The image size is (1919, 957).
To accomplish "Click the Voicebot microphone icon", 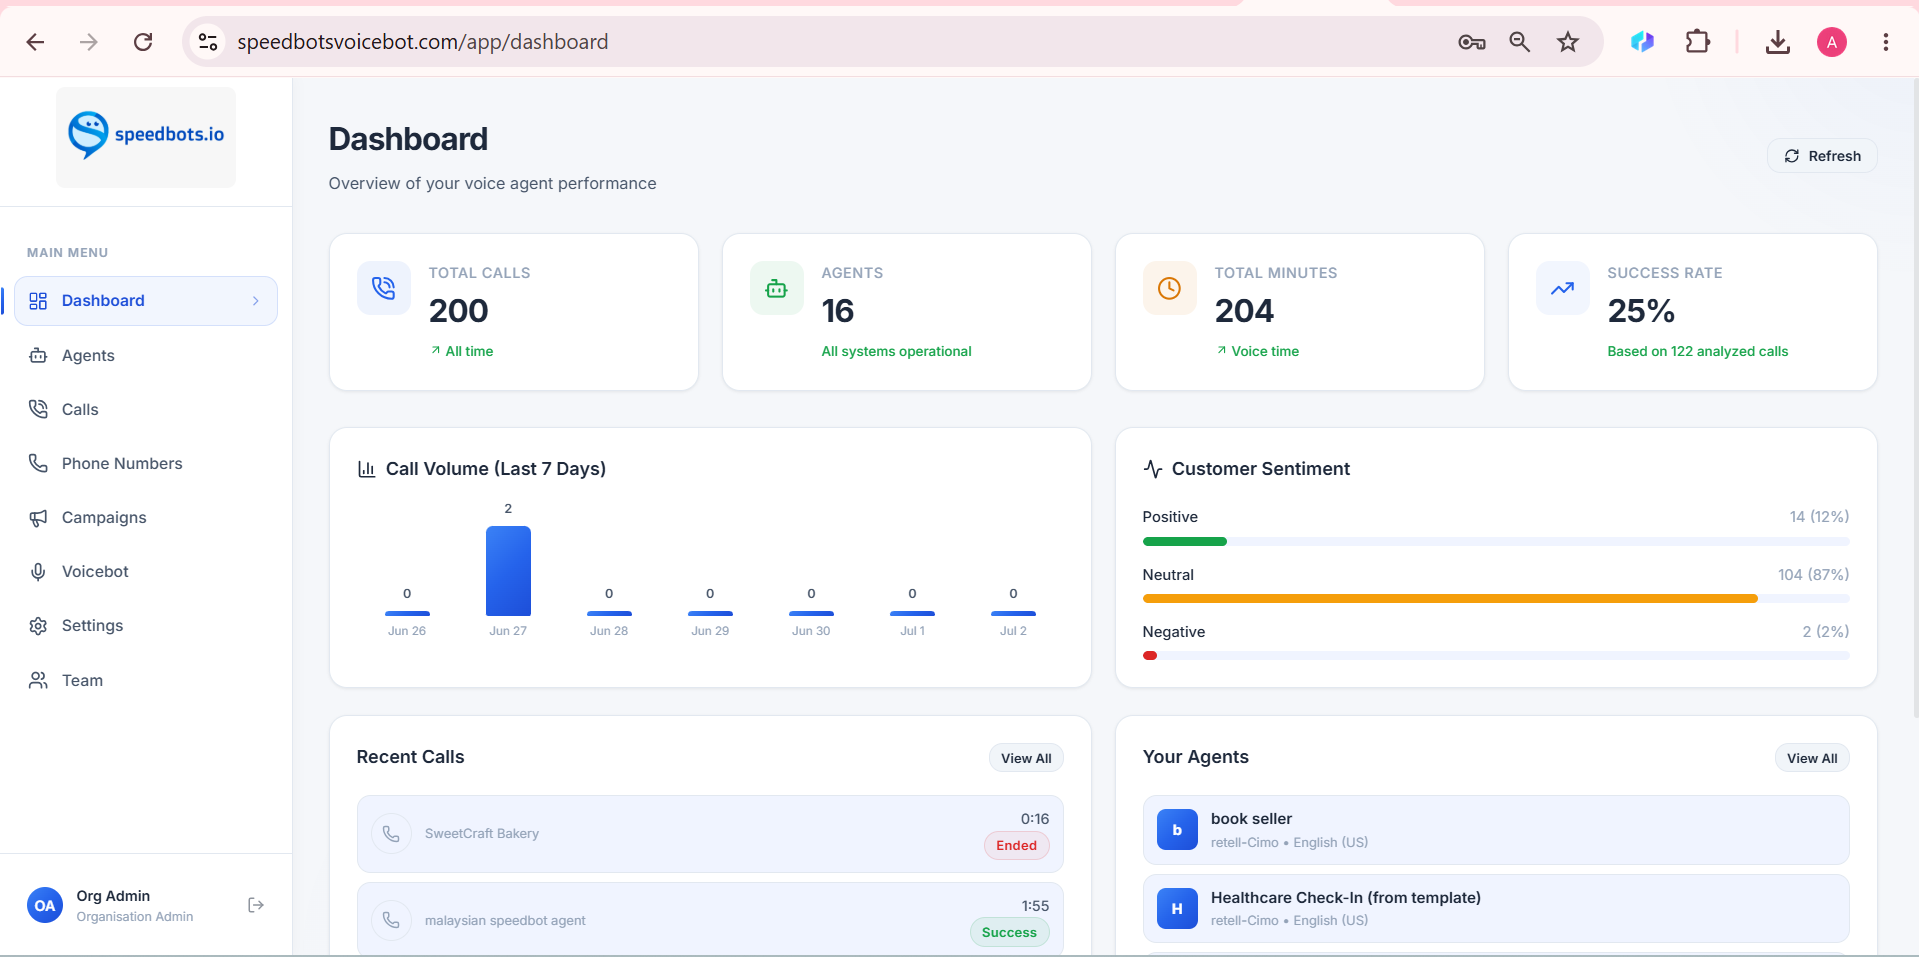I will 38,572.
